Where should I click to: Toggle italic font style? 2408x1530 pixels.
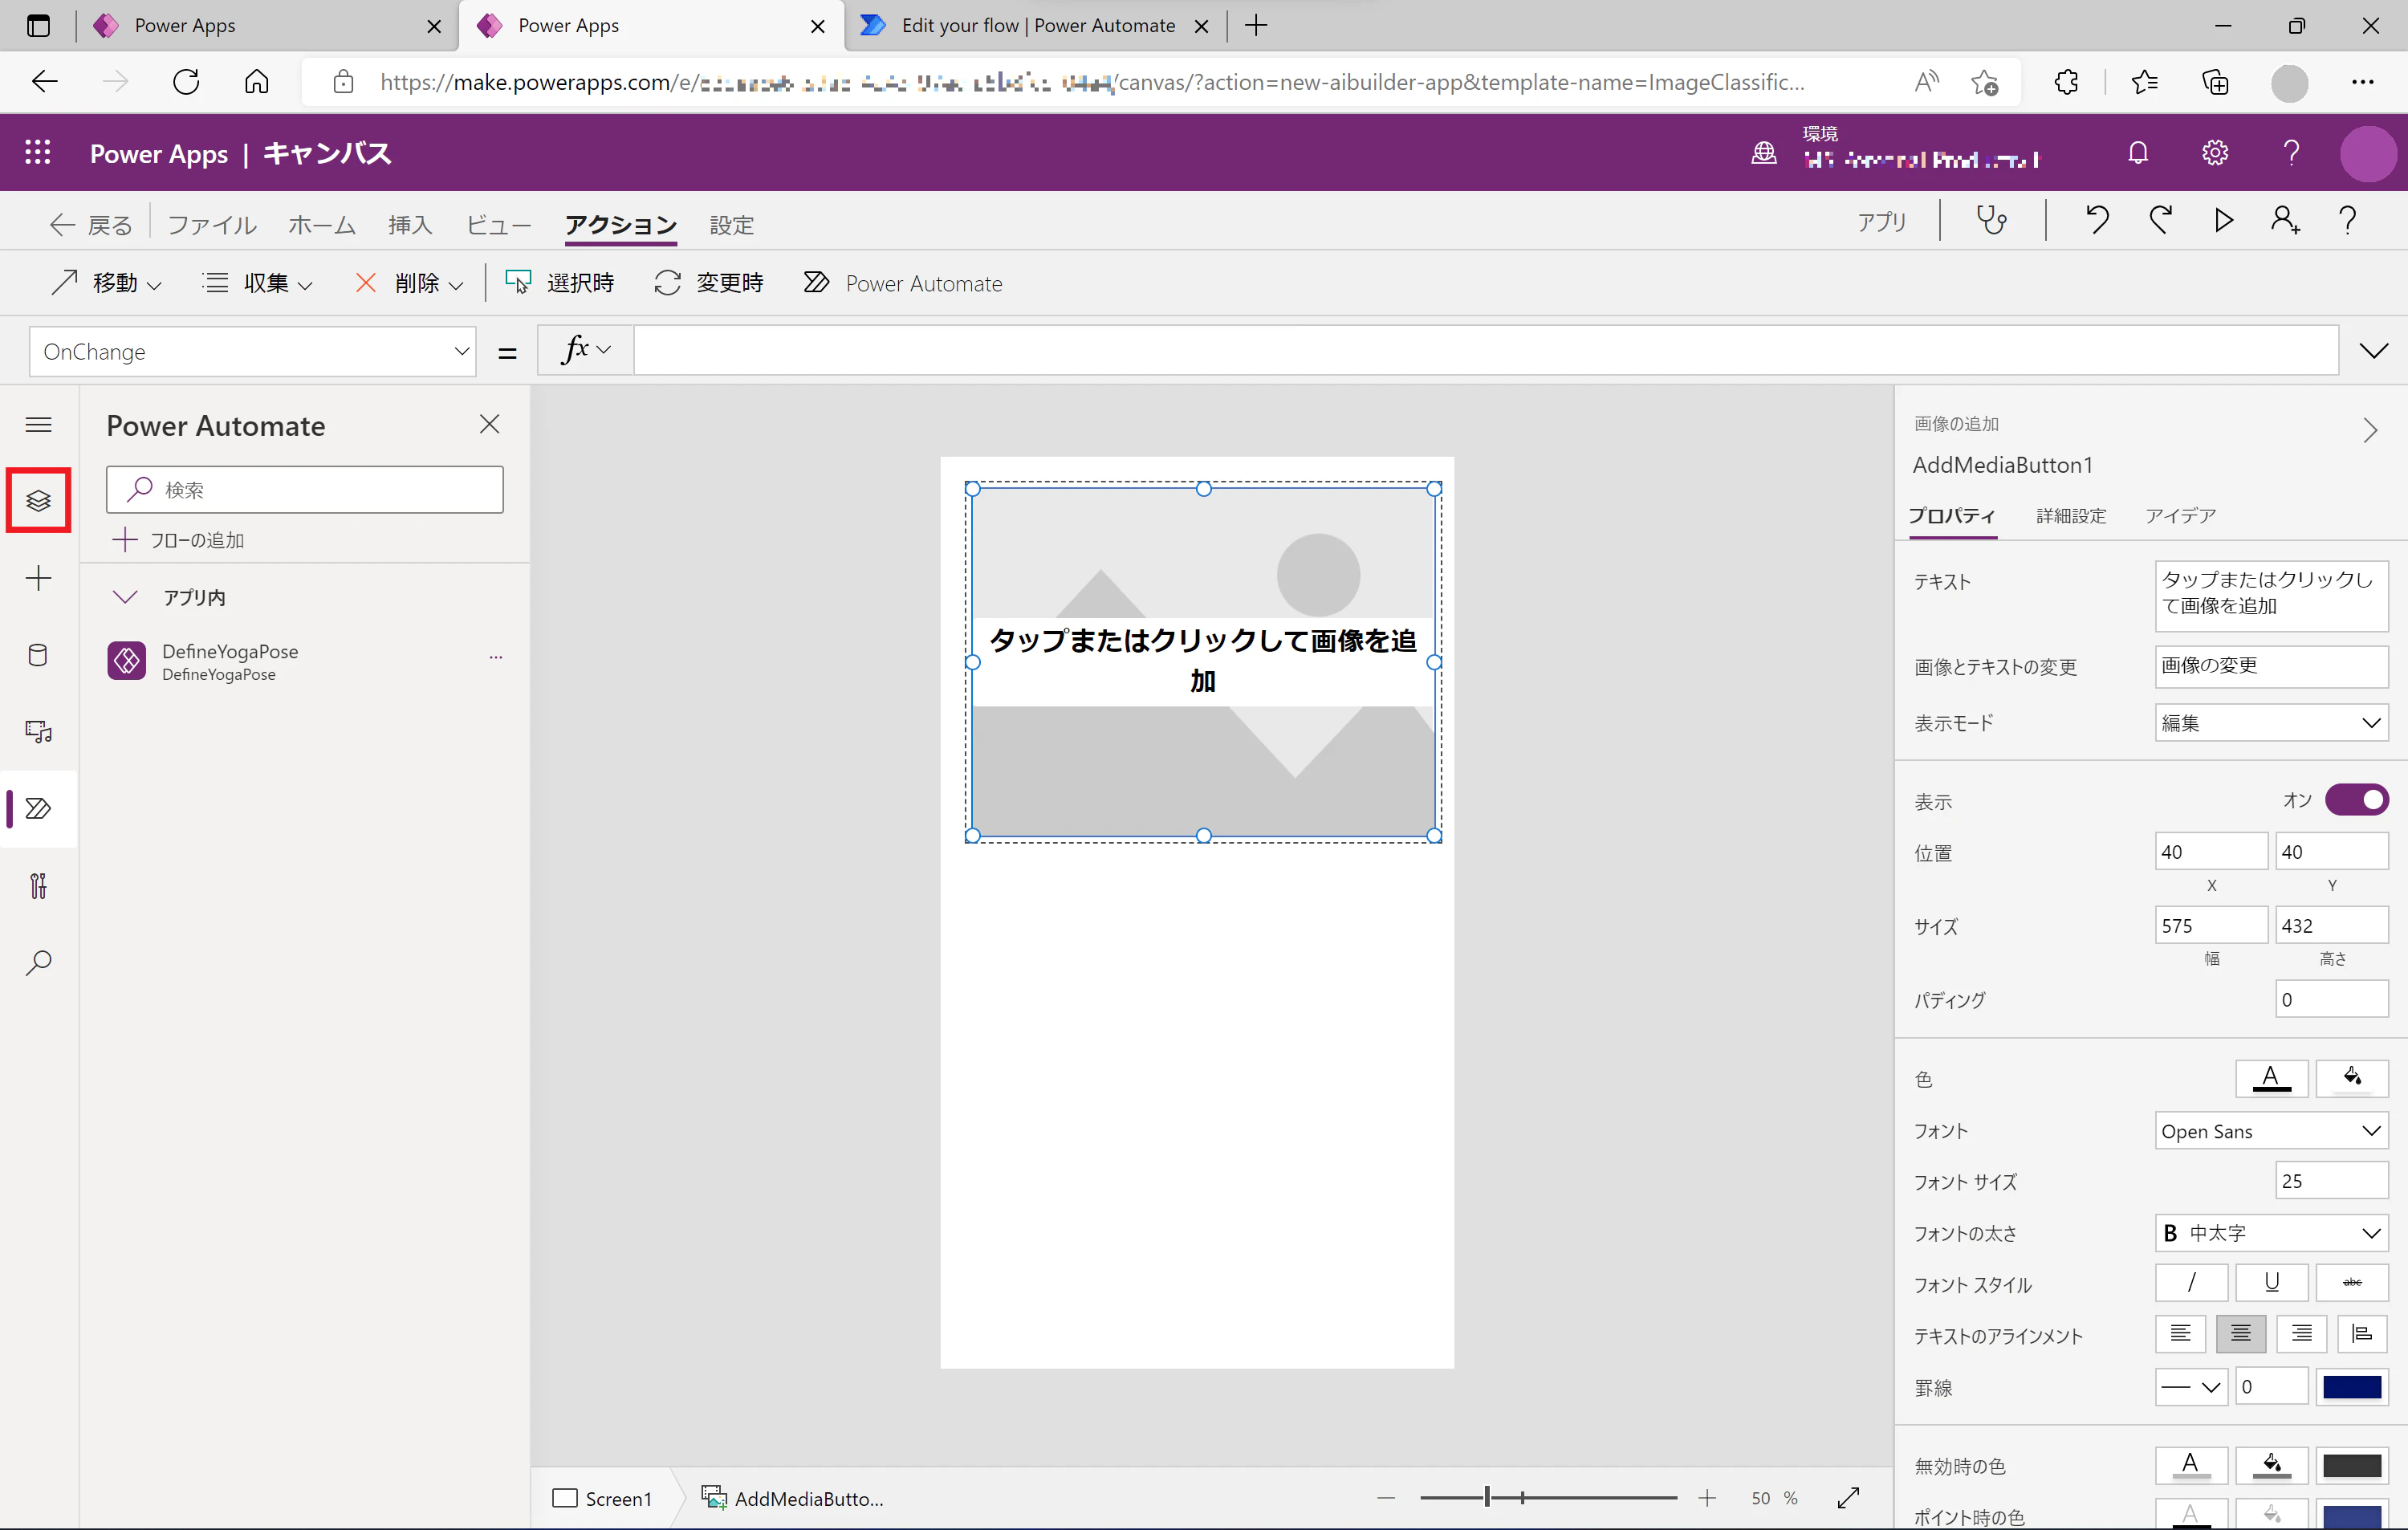[2191, 1282]
